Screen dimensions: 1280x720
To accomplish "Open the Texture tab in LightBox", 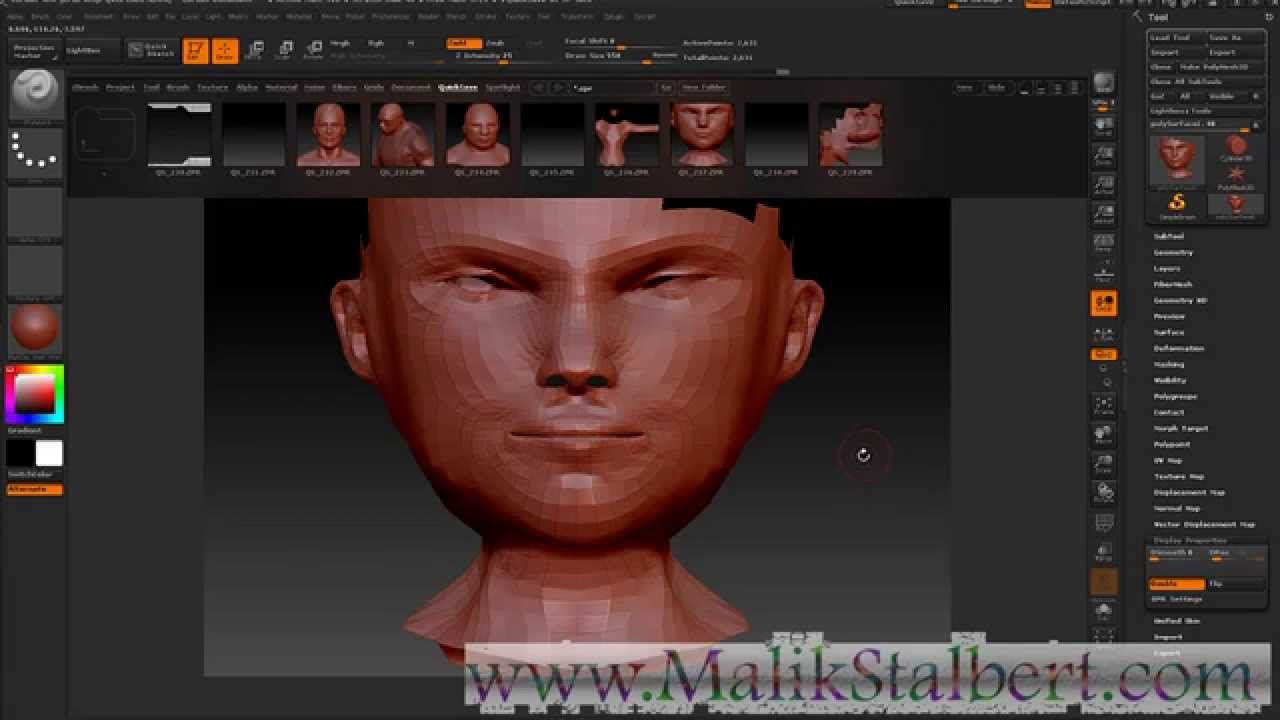I will click(212, 88).
